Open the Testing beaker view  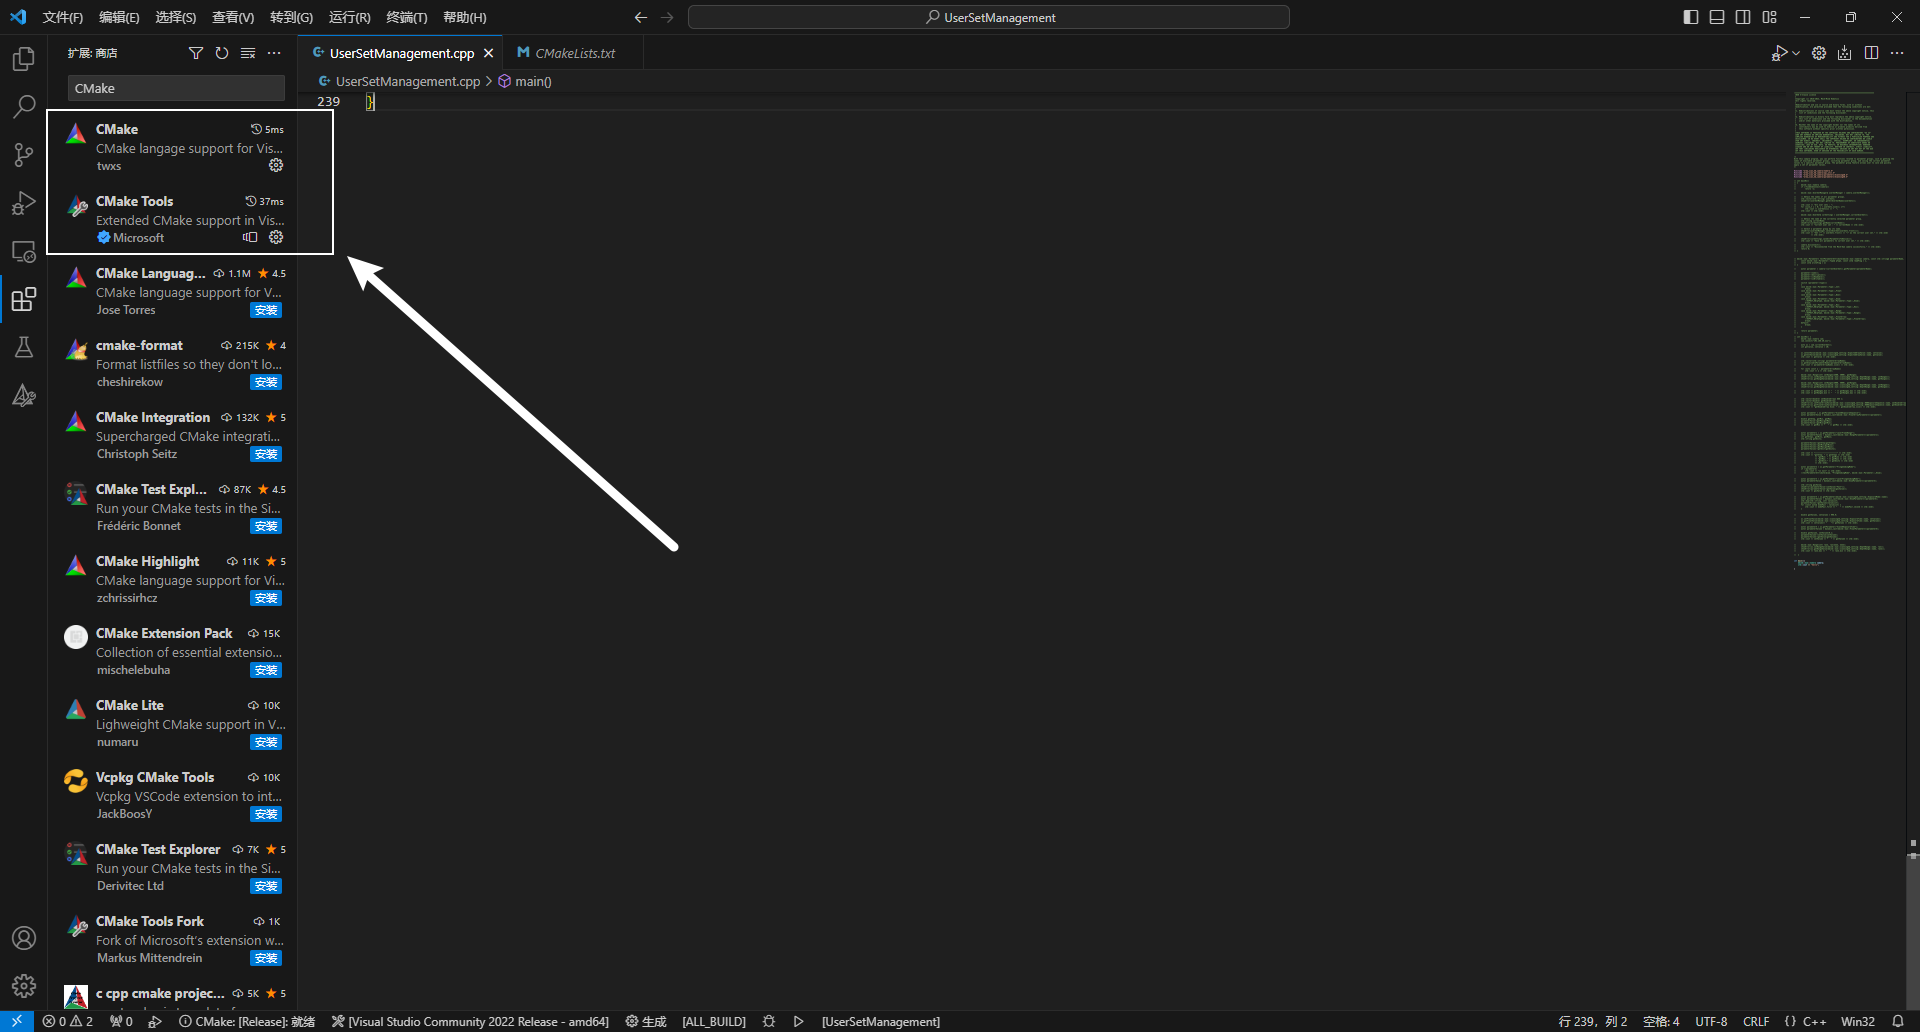tap(24, 347)
